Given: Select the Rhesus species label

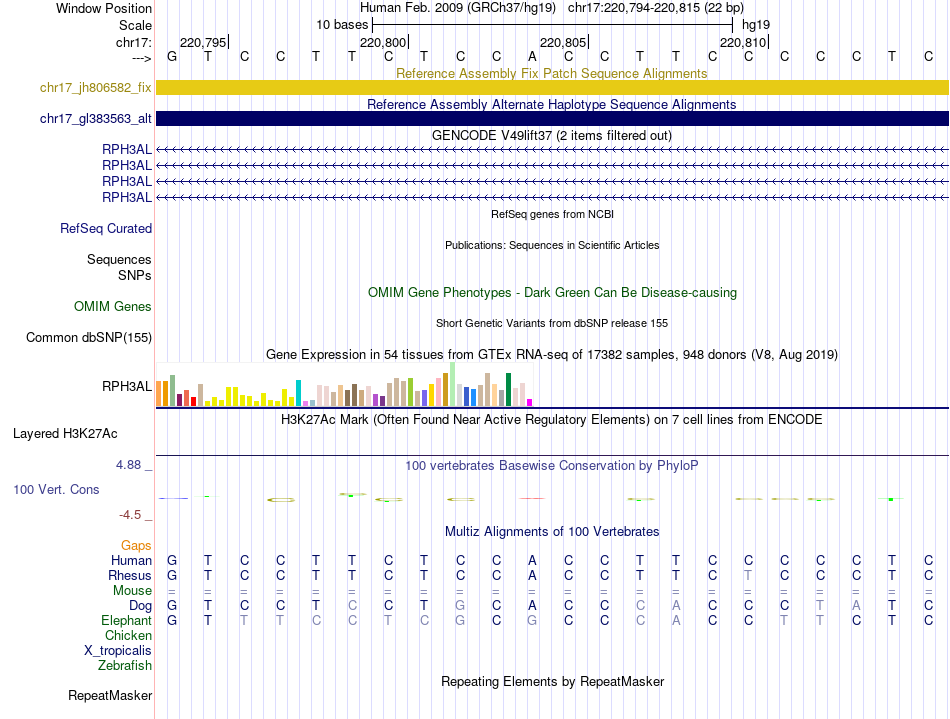Looking at the screenshot, I should click(130, 575).
